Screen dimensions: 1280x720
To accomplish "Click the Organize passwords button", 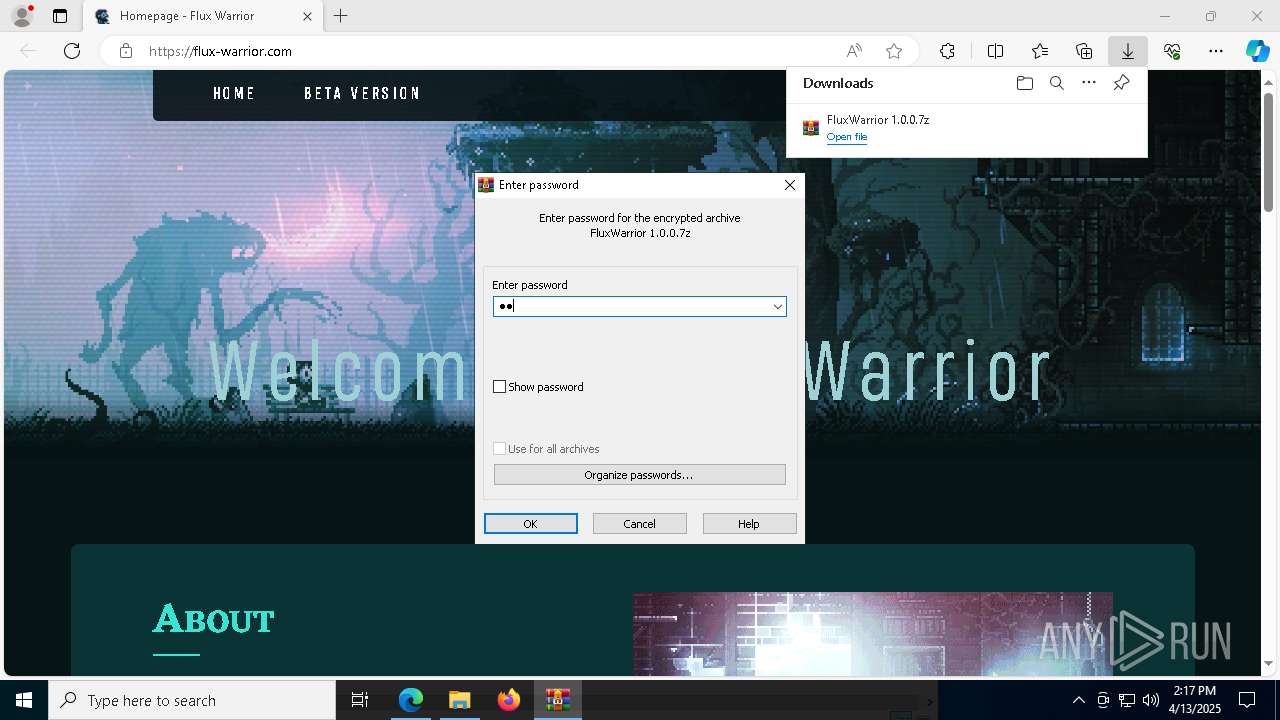I will point(639,475).
